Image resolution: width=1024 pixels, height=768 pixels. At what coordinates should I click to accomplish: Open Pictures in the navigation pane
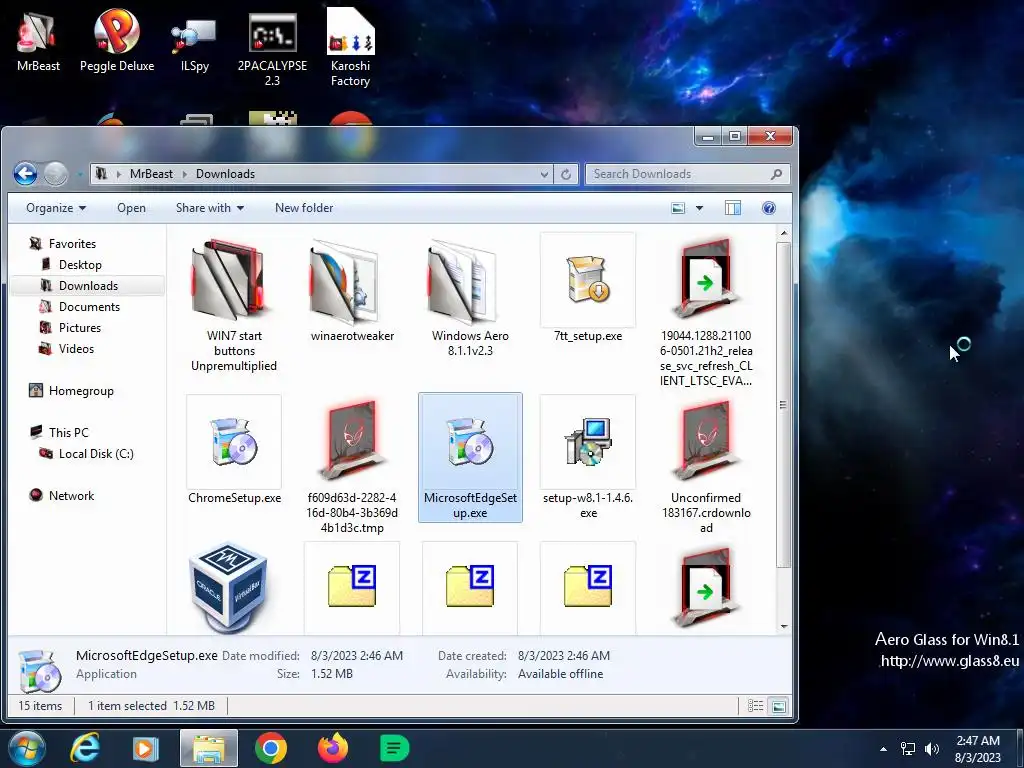[x=80, y=327]
